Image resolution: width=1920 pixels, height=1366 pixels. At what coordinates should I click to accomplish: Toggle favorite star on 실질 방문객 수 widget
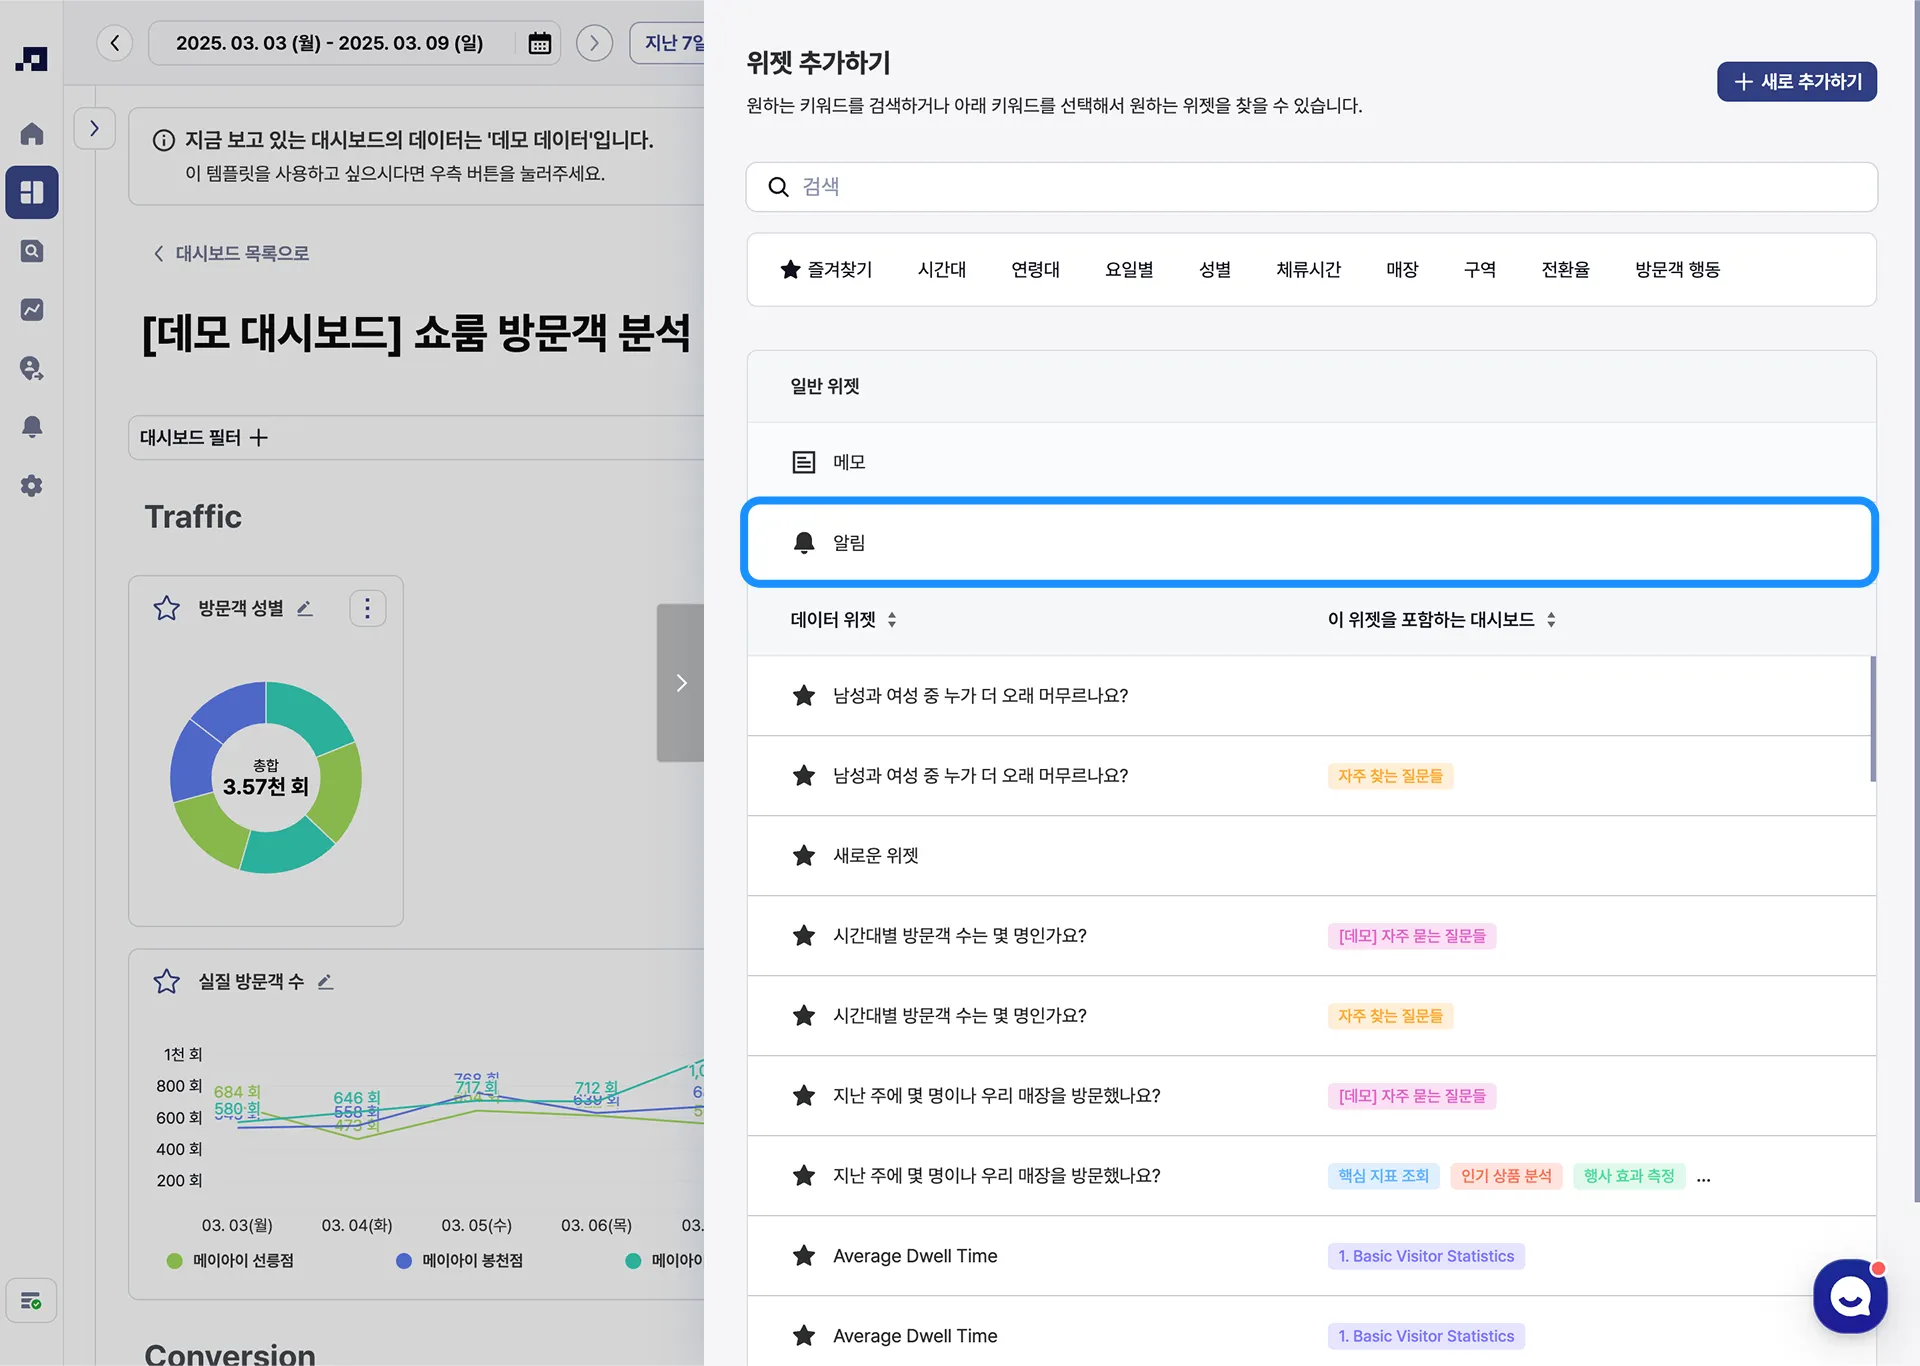tap(166, 981)
